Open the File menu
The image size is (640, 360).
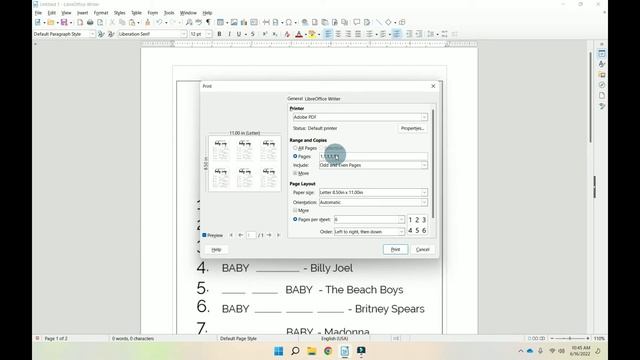coord(38,13)
